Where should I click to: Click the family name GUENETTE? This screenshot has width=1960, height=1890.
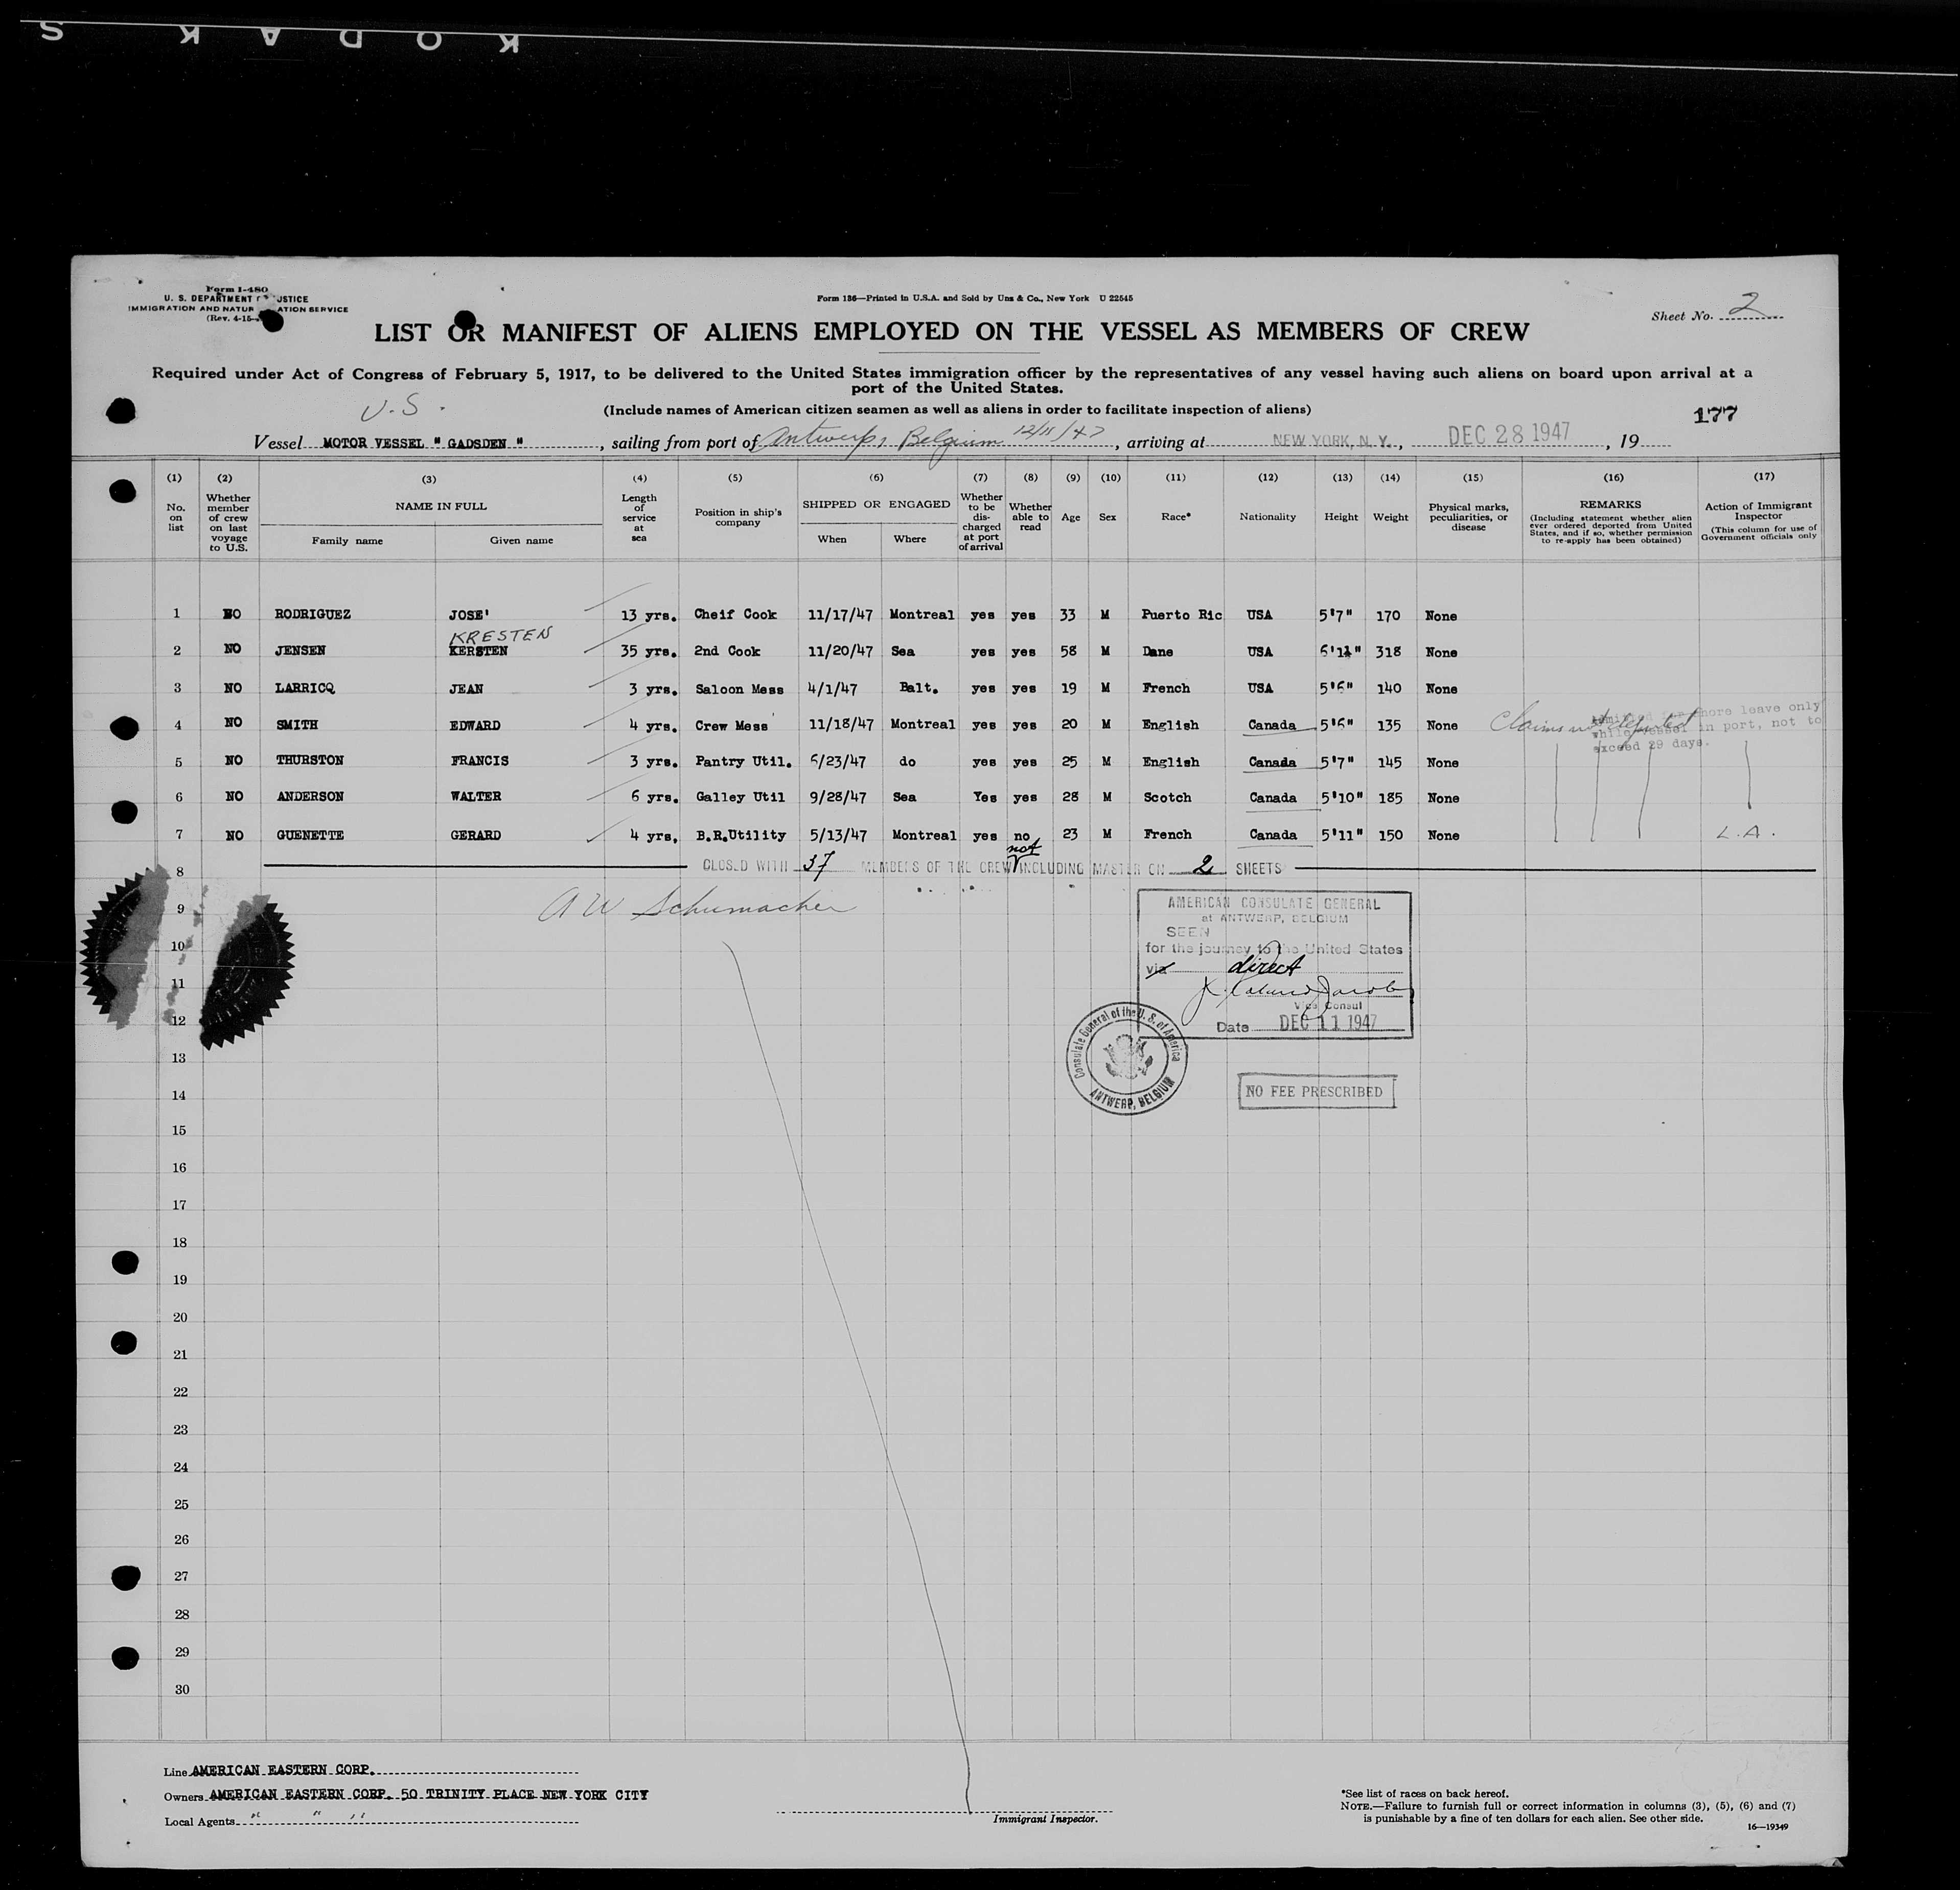click(x=309, y=835)
